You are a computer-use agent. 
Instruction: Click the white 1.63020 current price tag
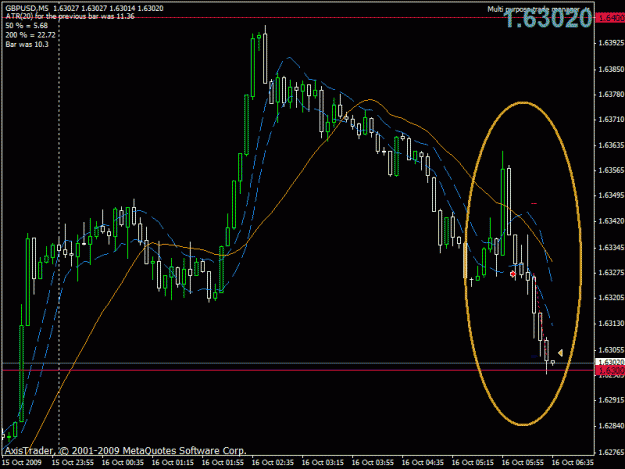coord(610,362)
